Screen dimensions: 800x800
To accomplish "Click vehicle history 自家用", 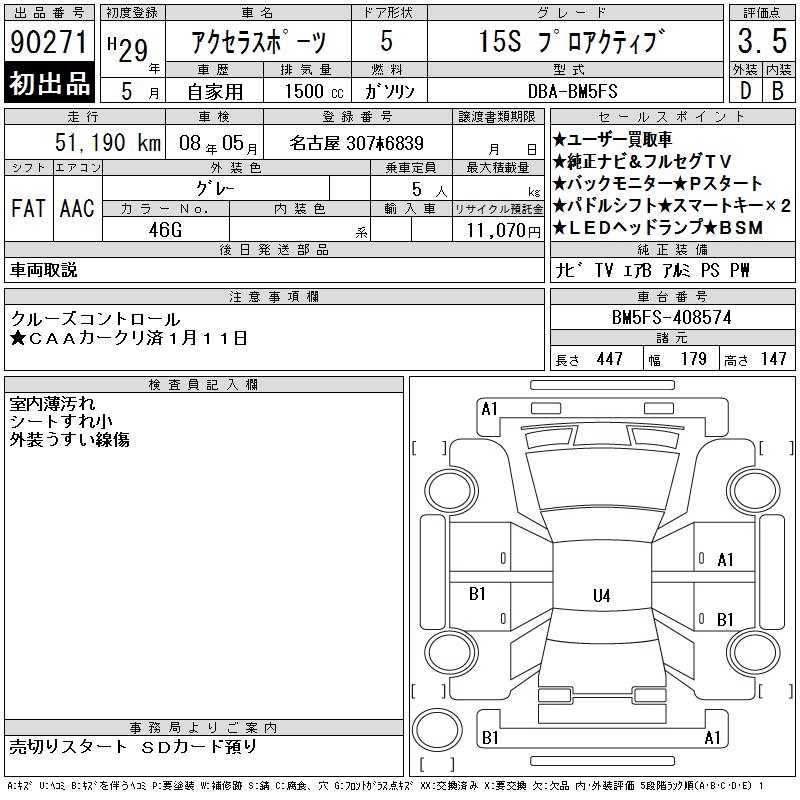I will (215, 92).
